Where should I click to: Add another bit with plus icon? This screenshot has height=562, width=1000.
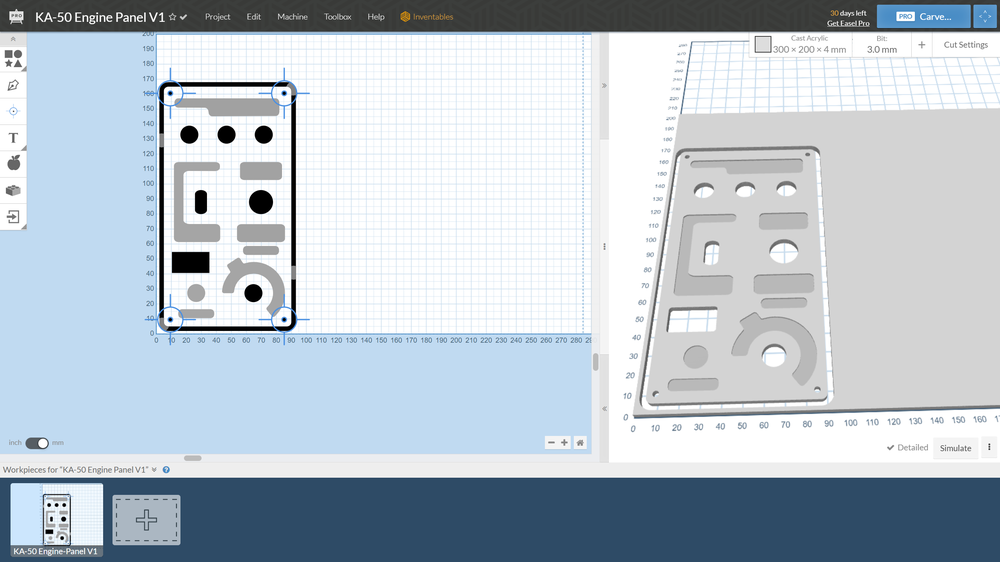[922, 45]
